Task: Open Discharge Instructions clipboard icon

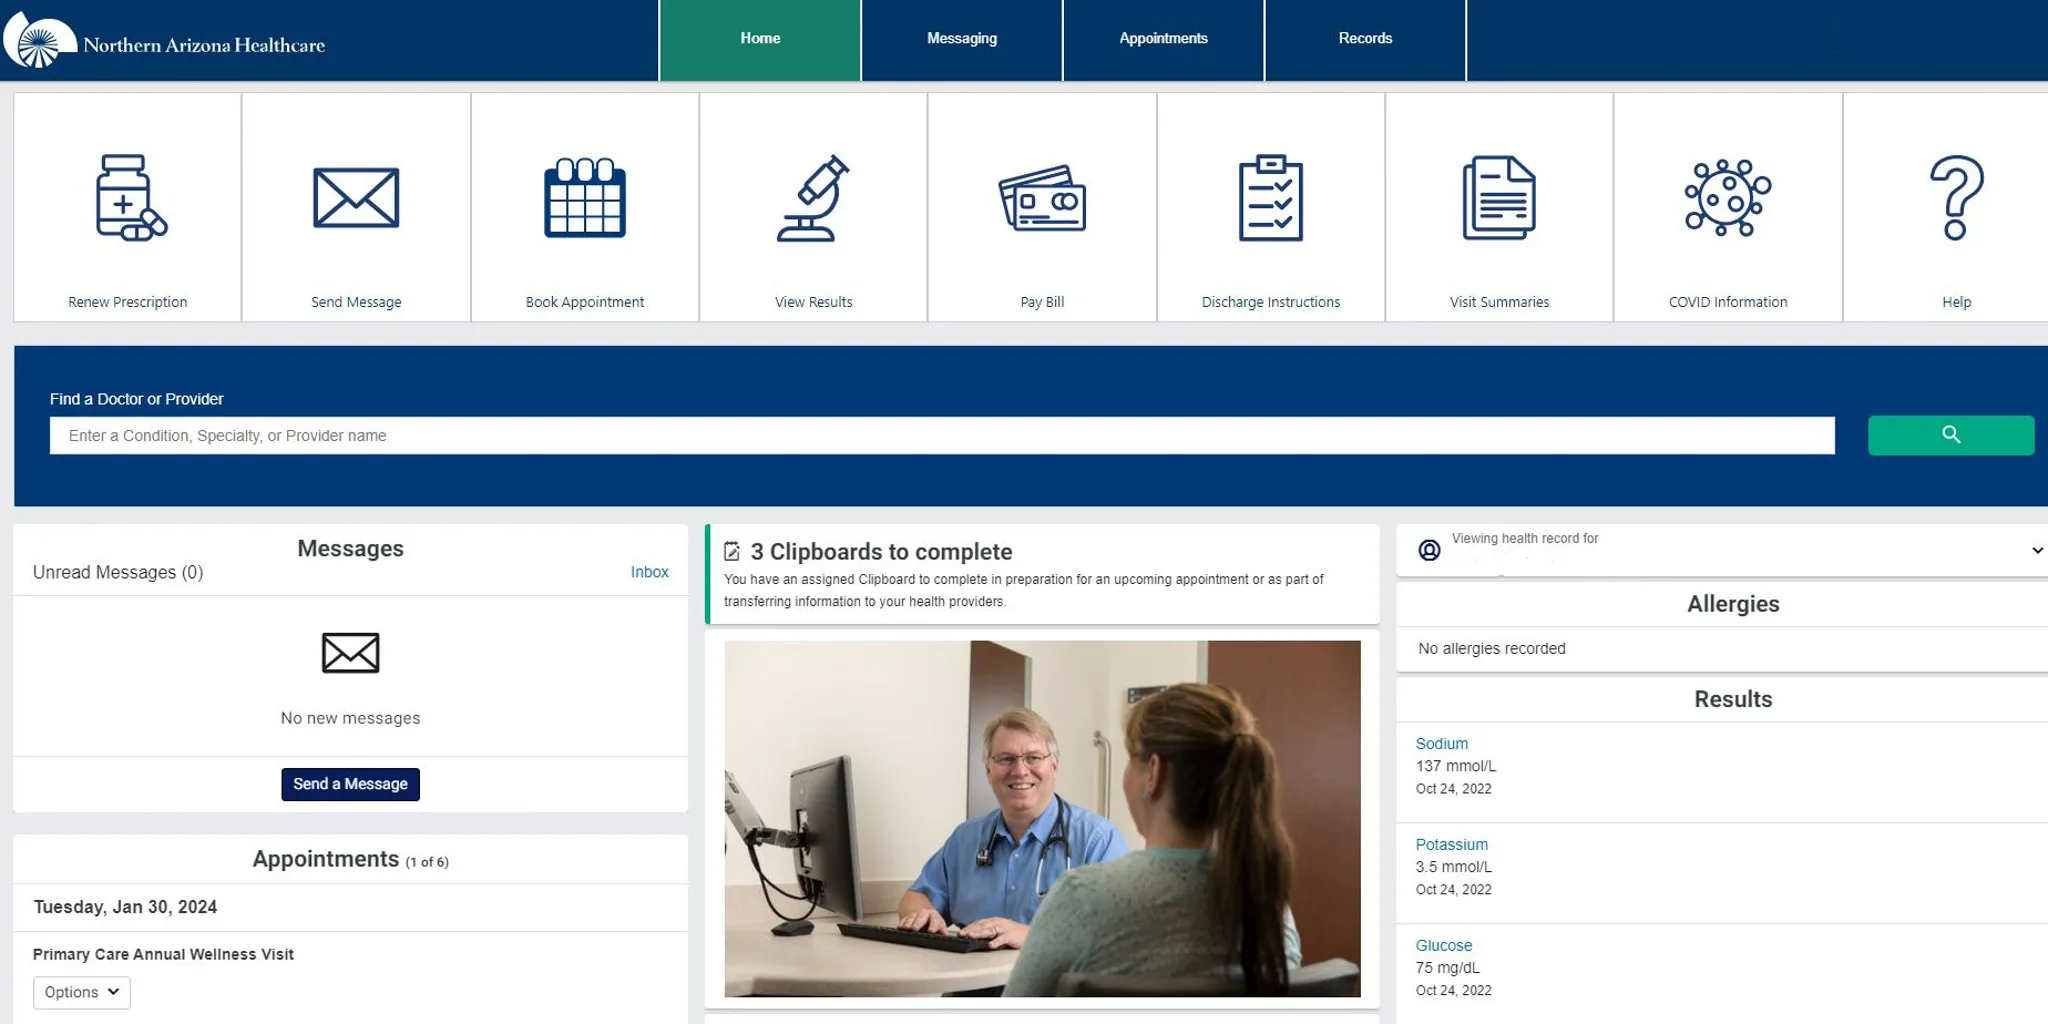Action: [x=1270, y=198]
